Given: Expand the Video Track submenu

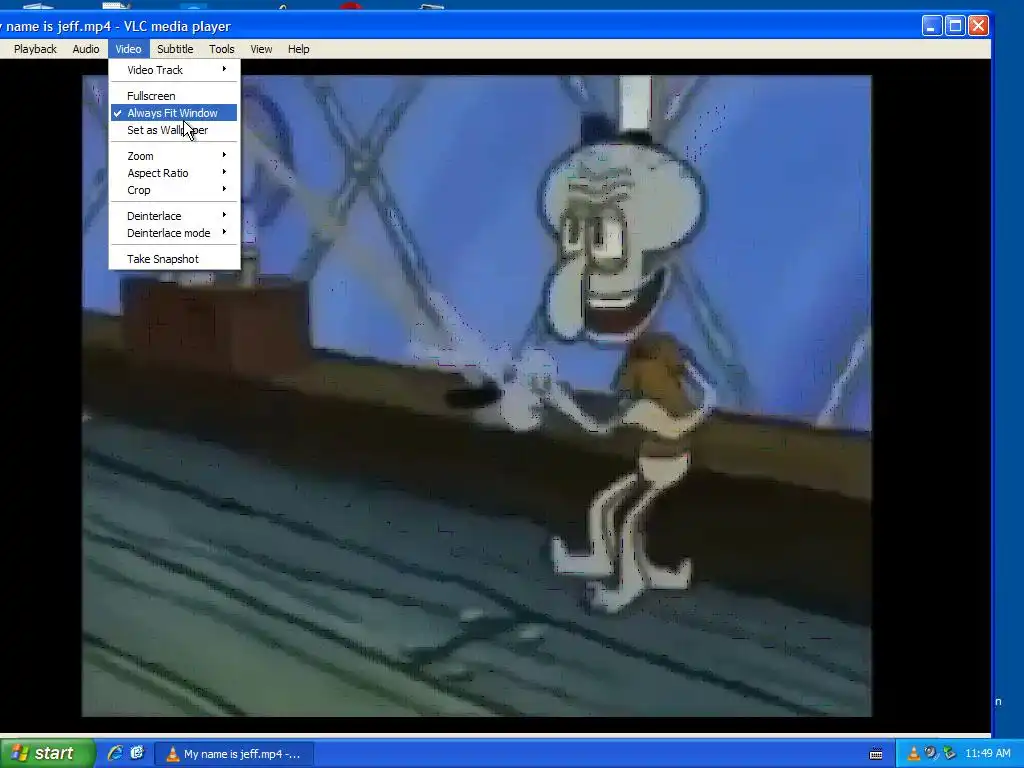Looking at the screenshot, I should 174,70.
